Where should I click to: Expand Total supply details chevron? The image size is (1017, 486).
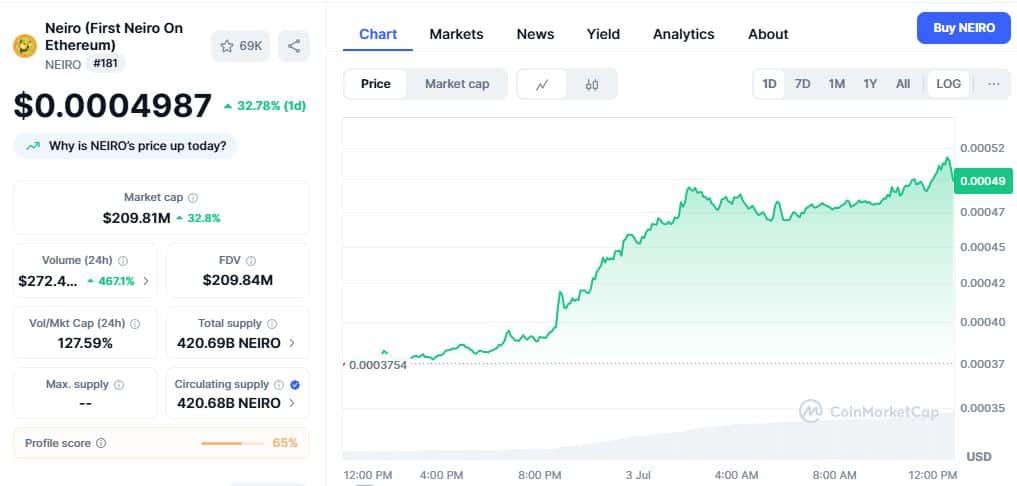click(x=291, y=343)
